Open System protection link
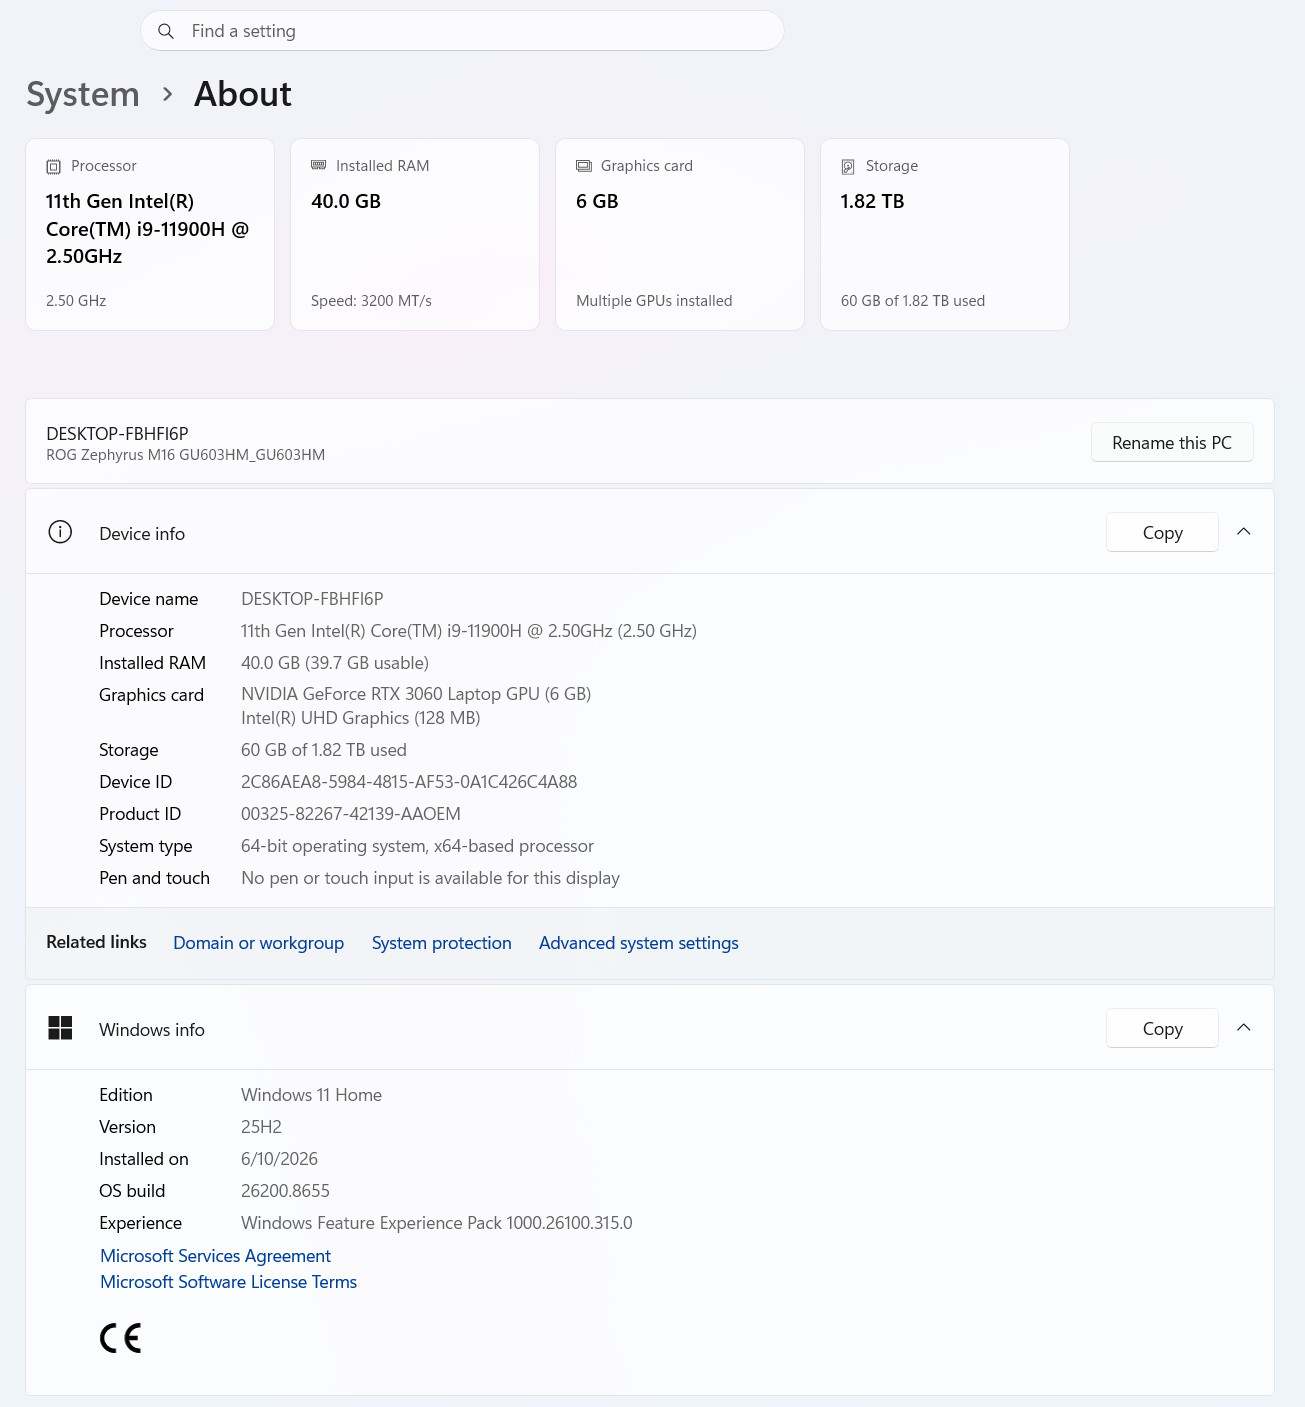Viewport: 1305px width, 1407px height. pos(441,943)
